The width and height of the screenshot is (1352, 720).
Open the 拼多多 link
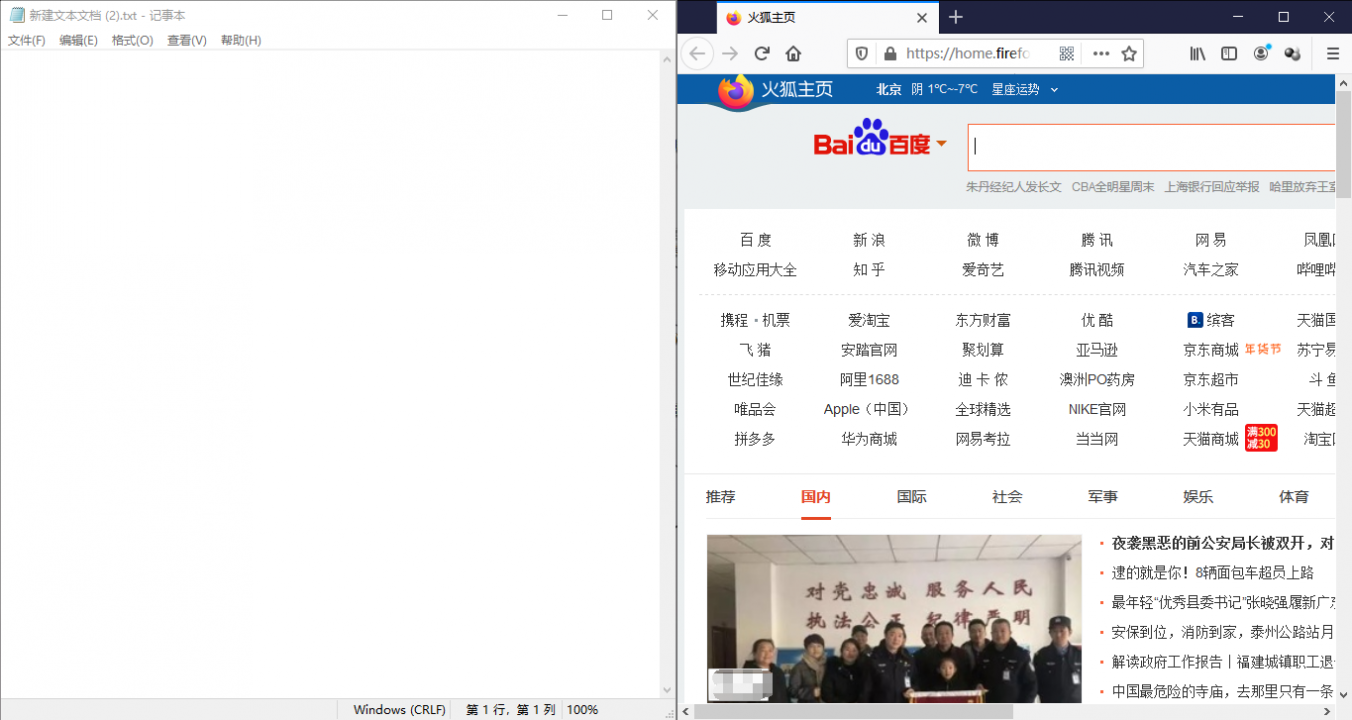[755, 439]
